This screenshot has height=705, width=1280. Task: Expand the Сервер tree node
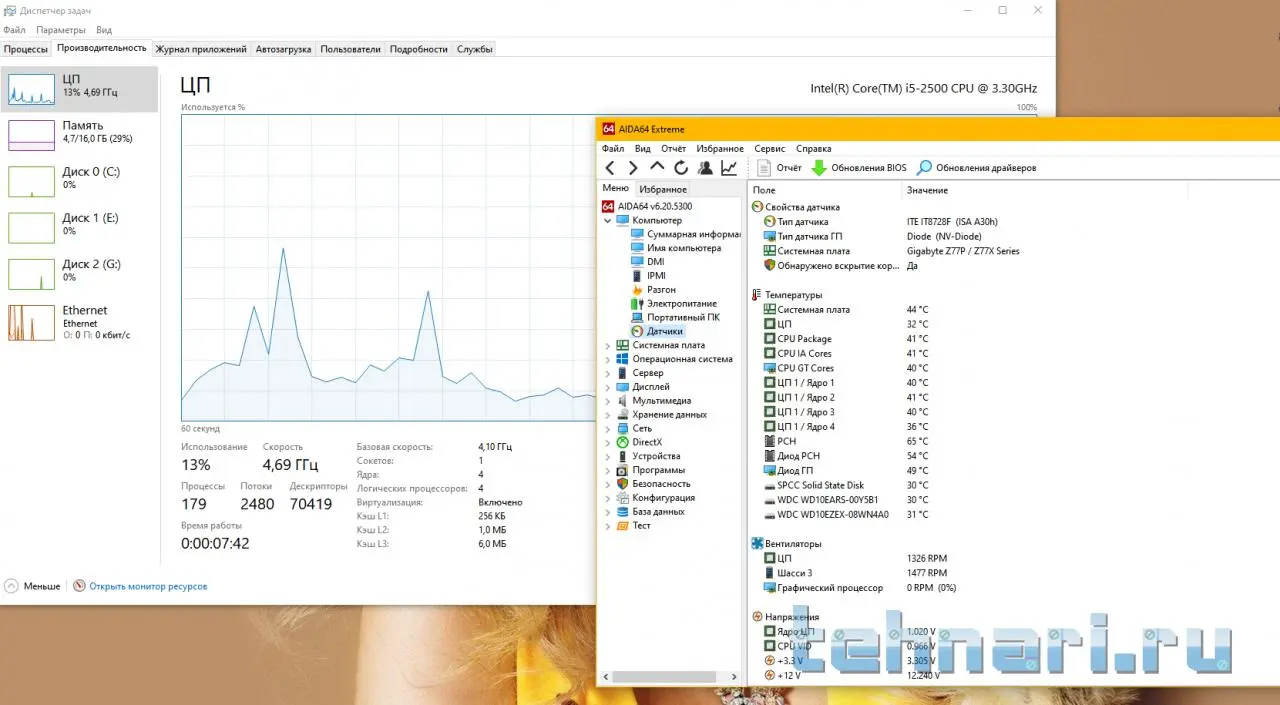tap(607, 373)
